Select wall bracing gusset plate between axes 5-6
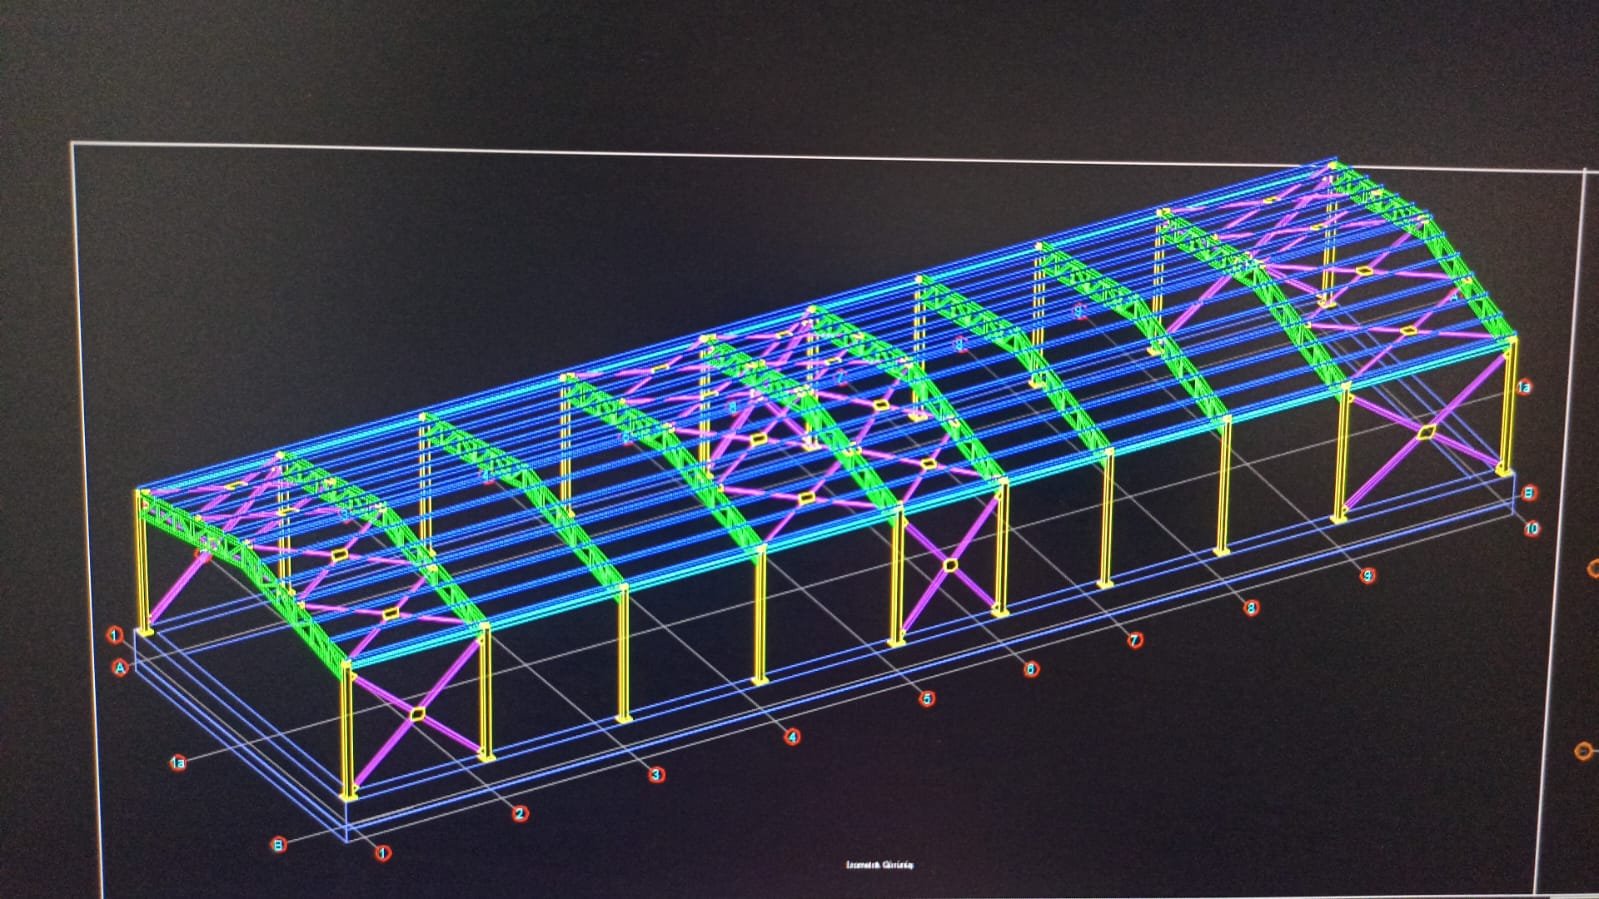This screenshot has height=899, width=1599. (x=950, y=565)
